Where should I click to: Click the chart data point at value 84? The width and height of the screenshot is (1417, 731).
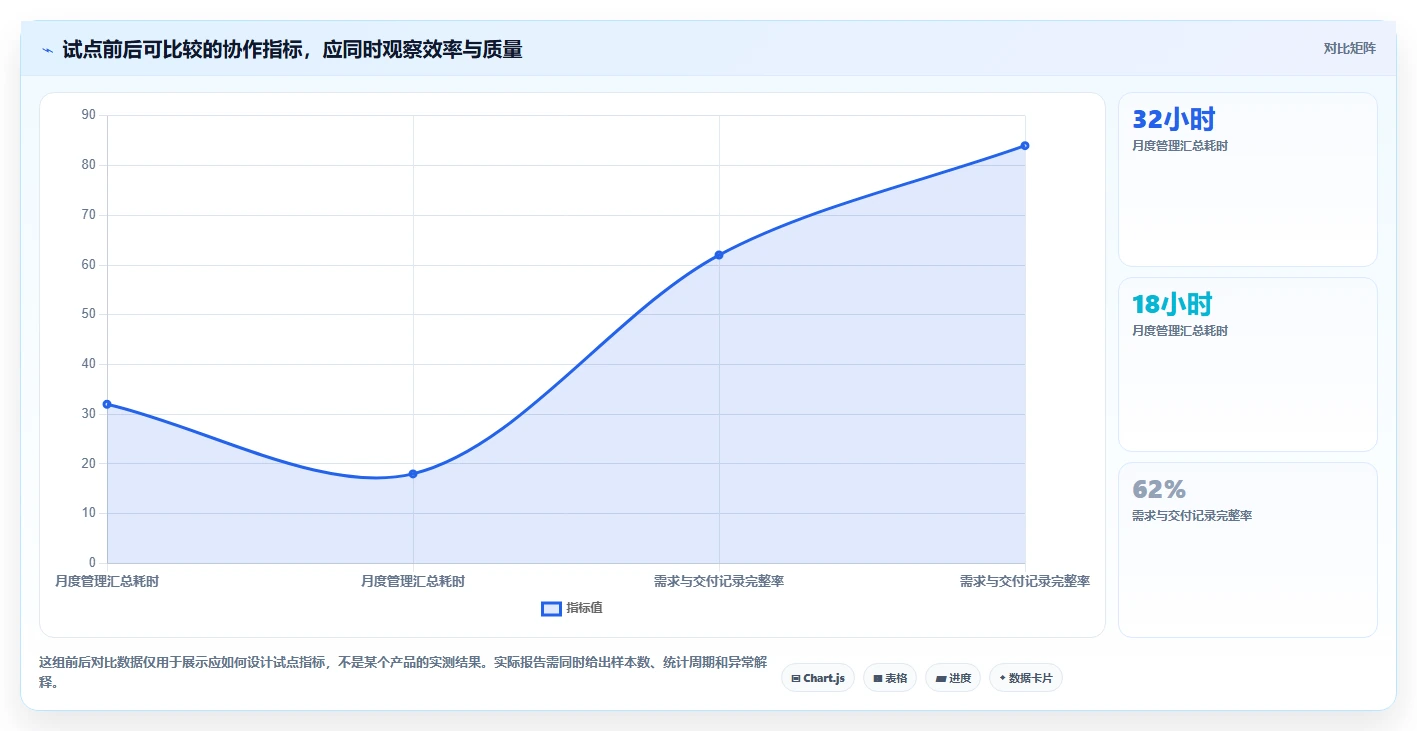pos(1025,146)
